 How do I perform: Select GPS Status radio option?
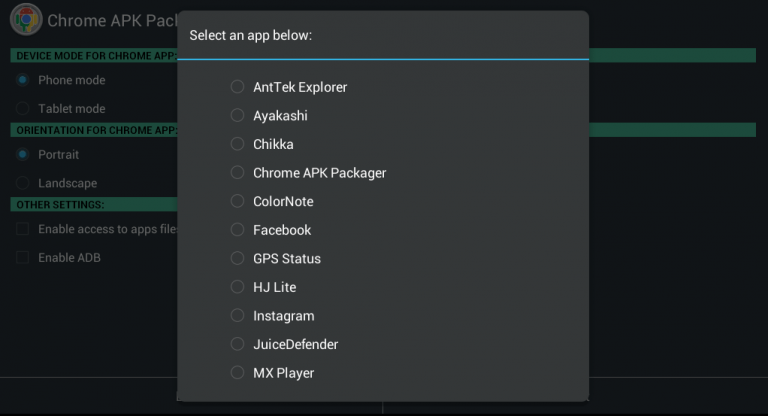click(x=237, y=258)
